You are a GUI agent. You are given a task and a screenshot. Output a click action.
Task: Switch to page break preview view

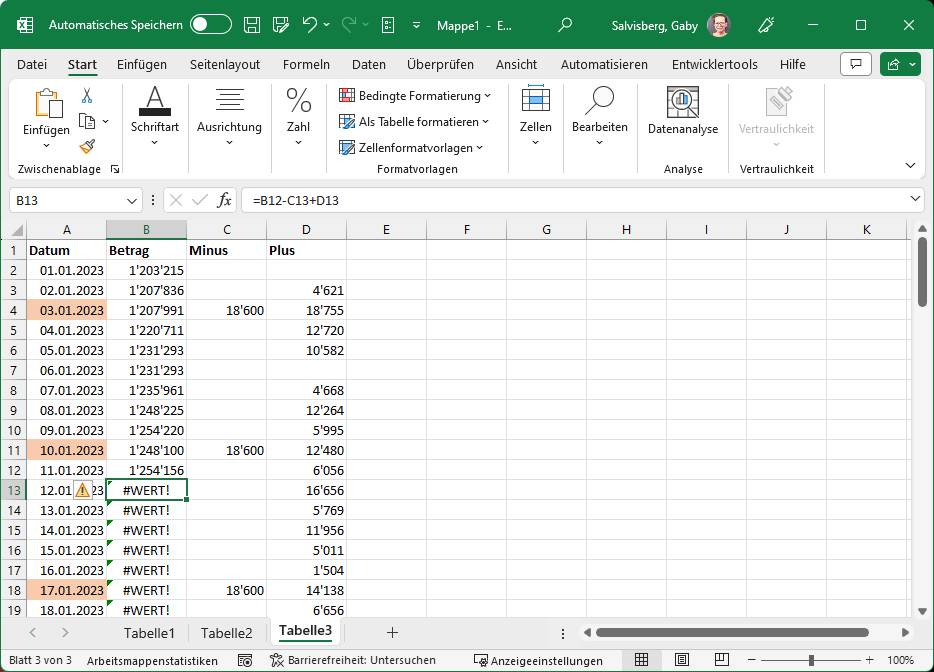pos(719,660)
